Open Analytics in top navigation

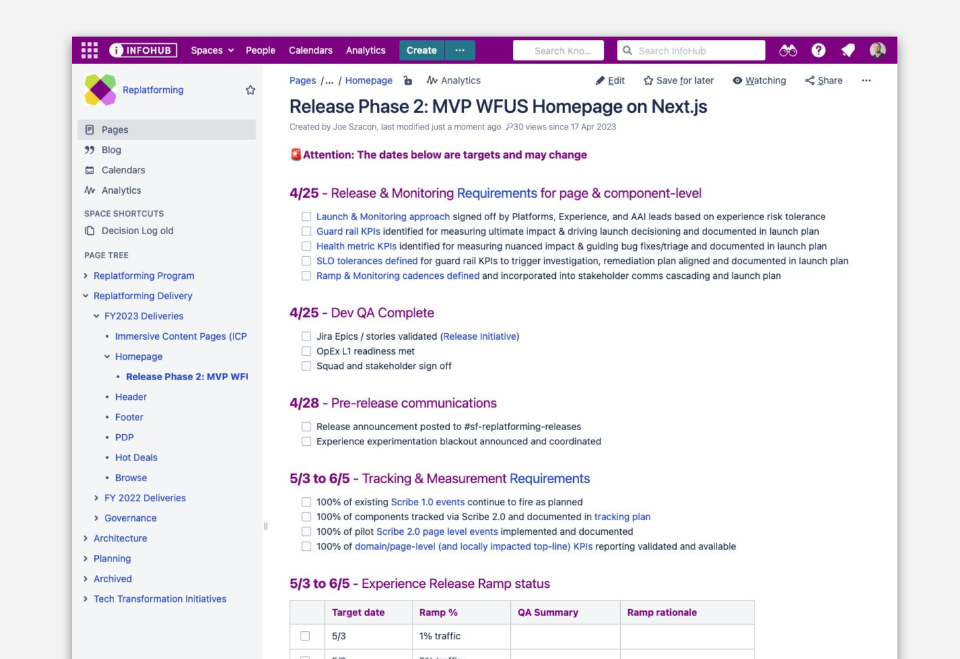coord(366,50)
